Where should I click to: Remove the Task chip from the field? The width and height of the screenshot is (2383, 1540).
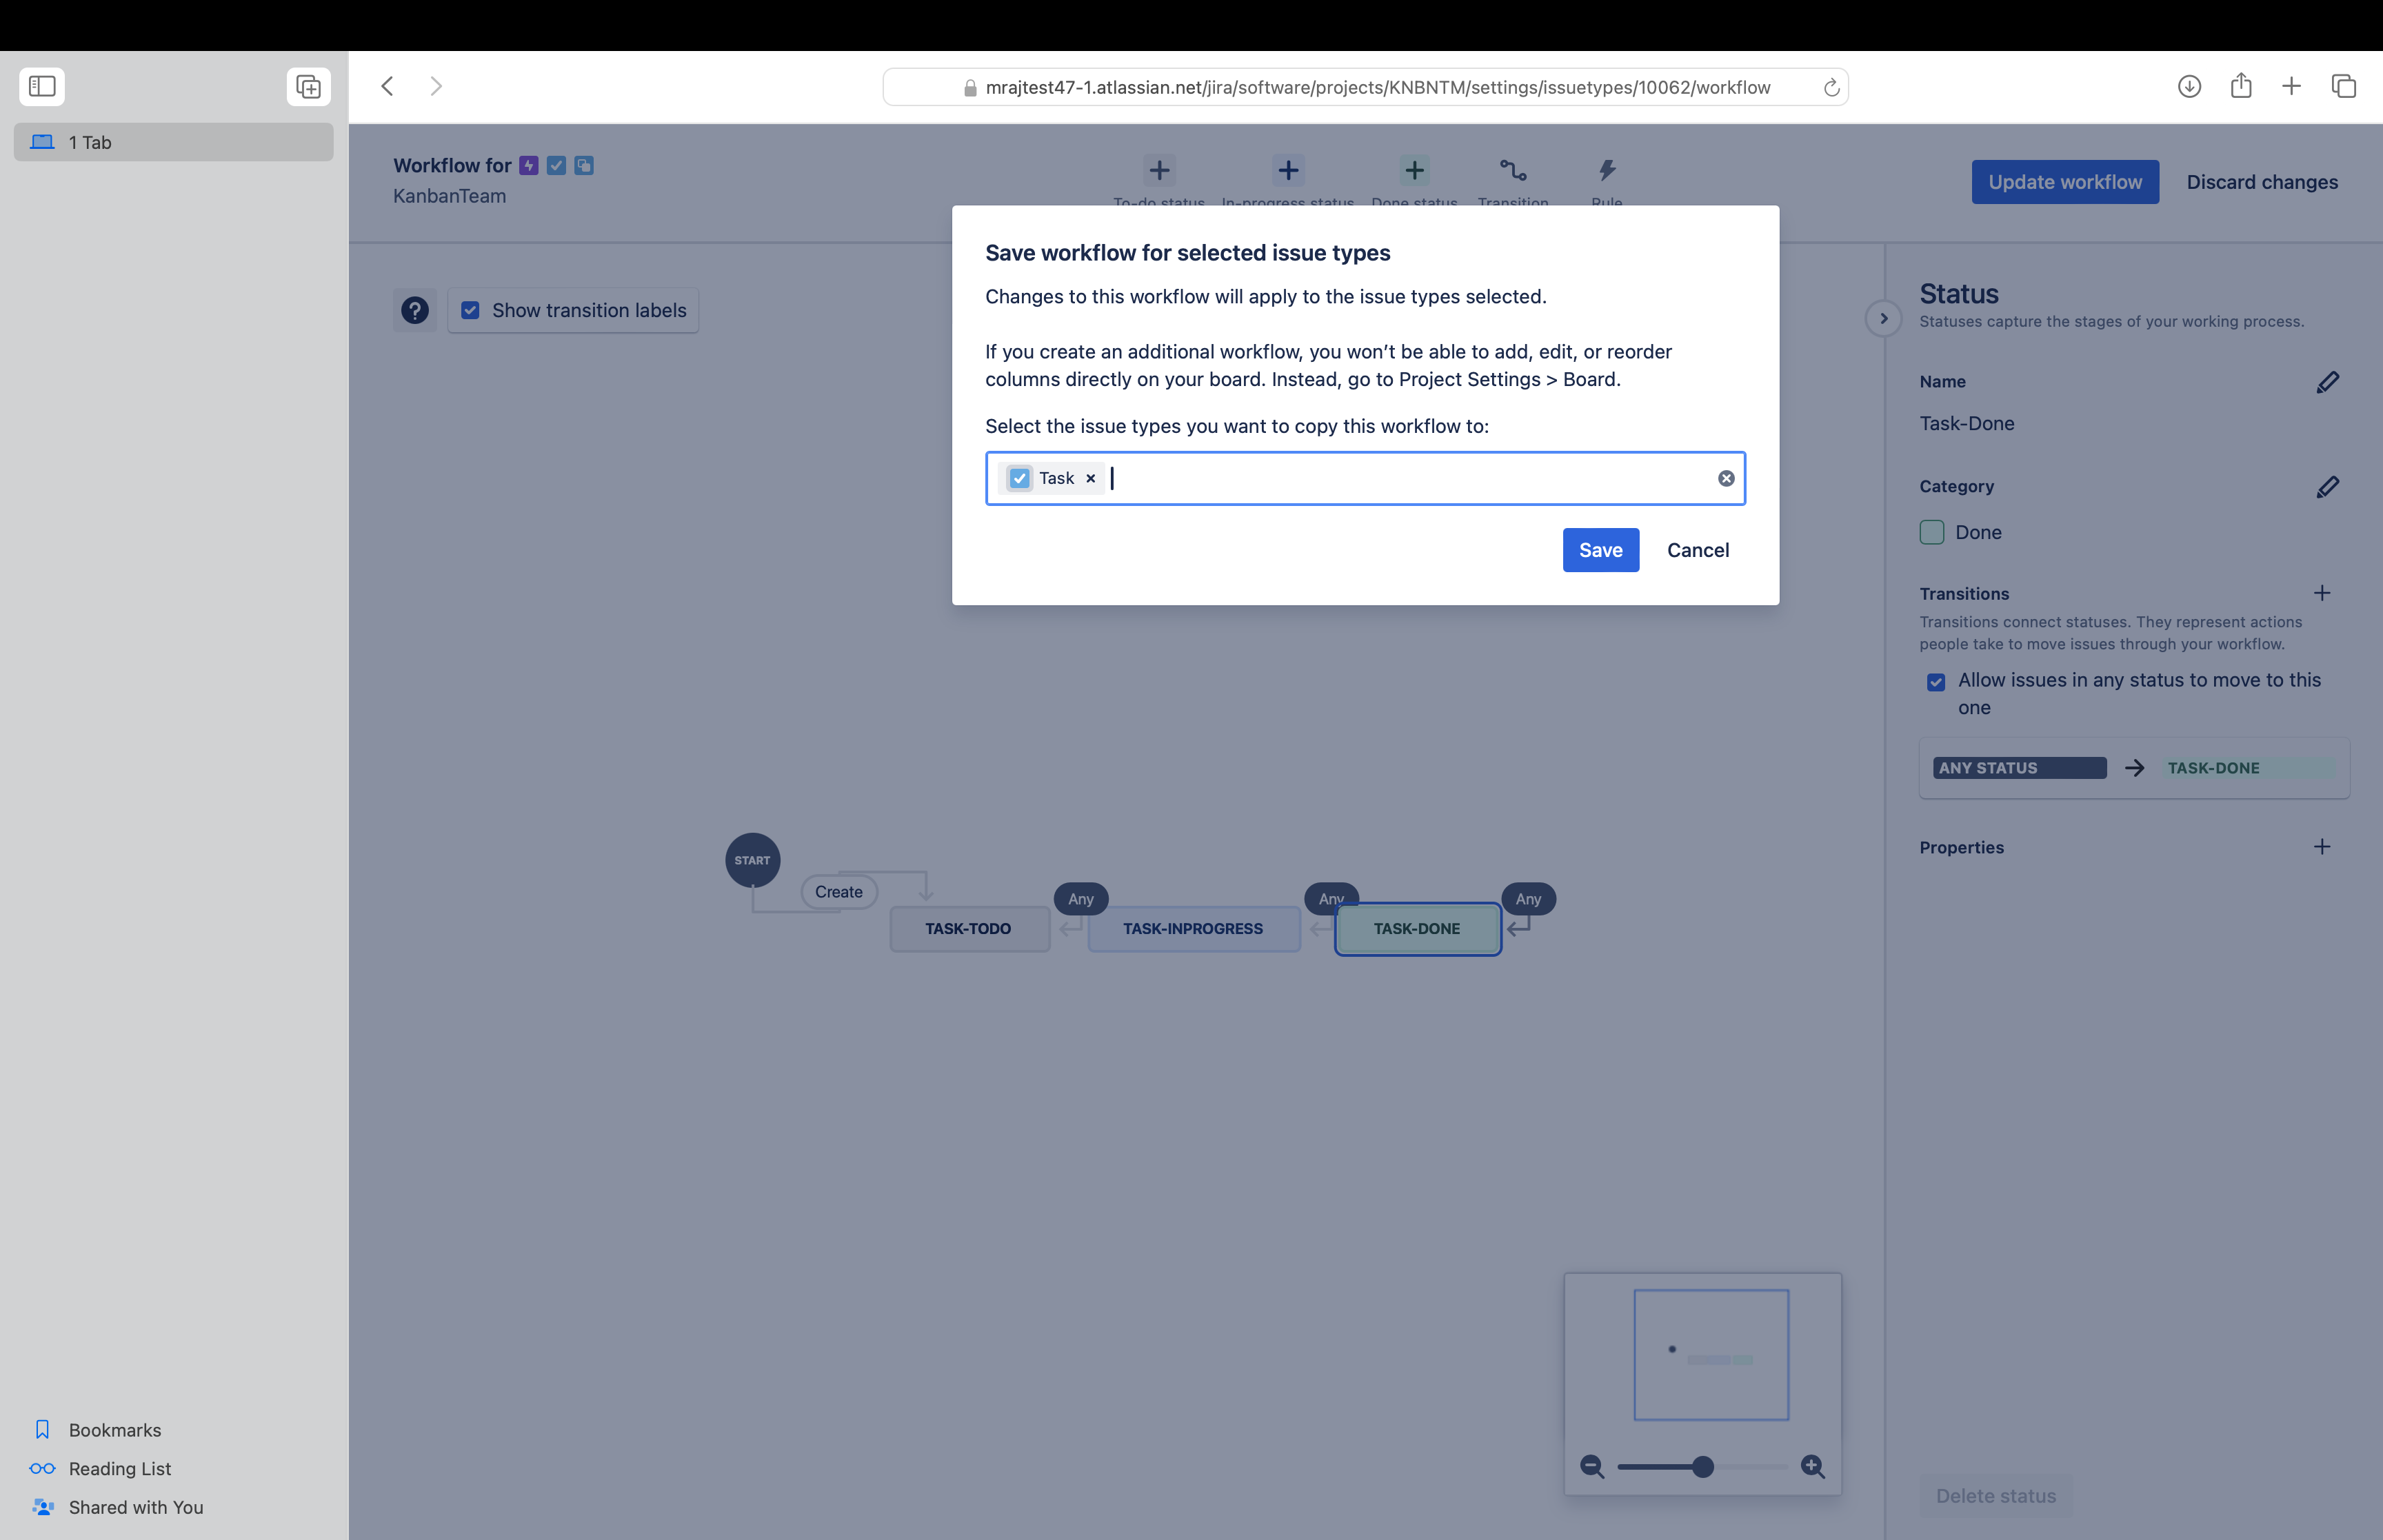(1090, 478)
